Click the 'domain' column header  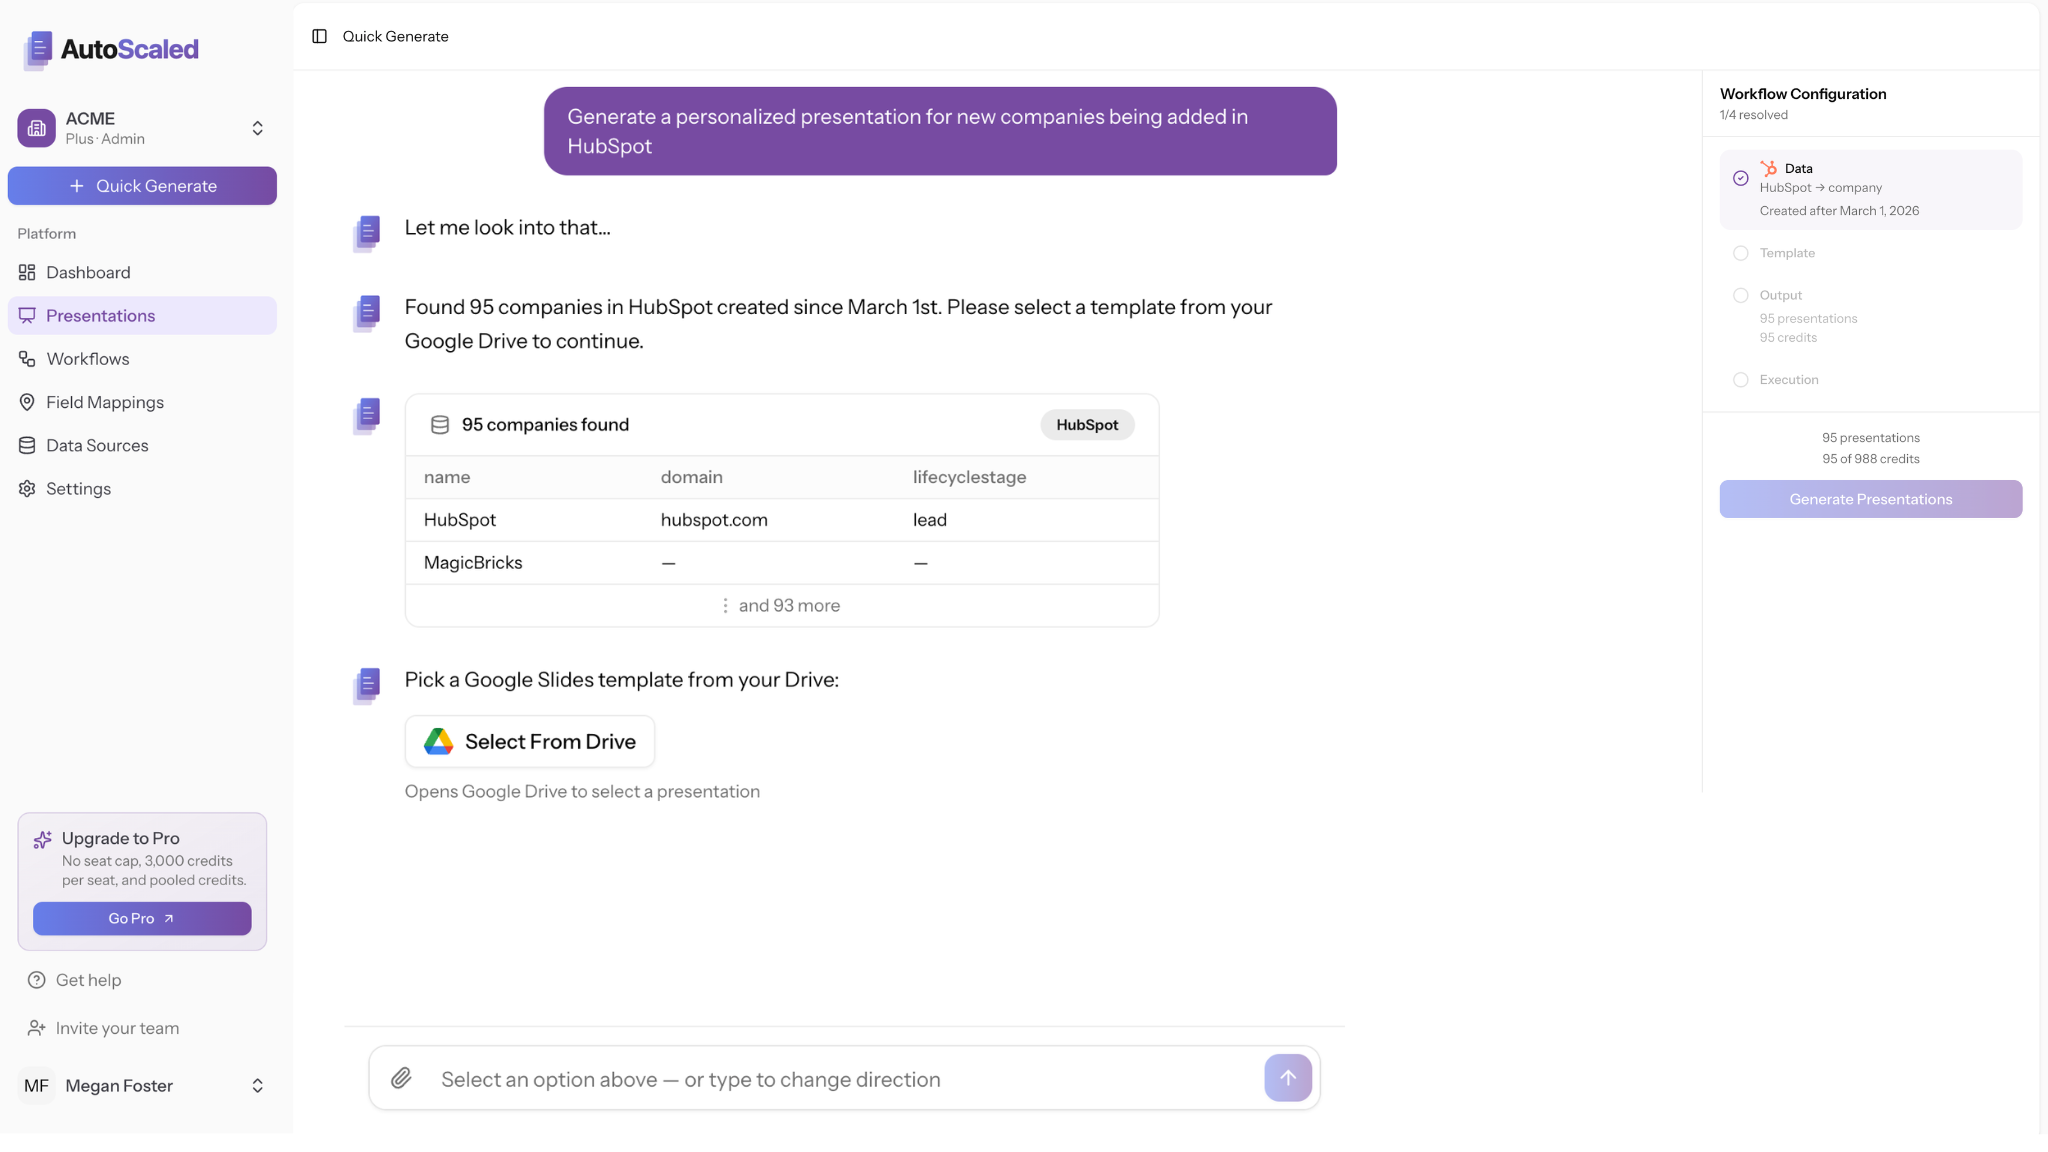(691, 477)
